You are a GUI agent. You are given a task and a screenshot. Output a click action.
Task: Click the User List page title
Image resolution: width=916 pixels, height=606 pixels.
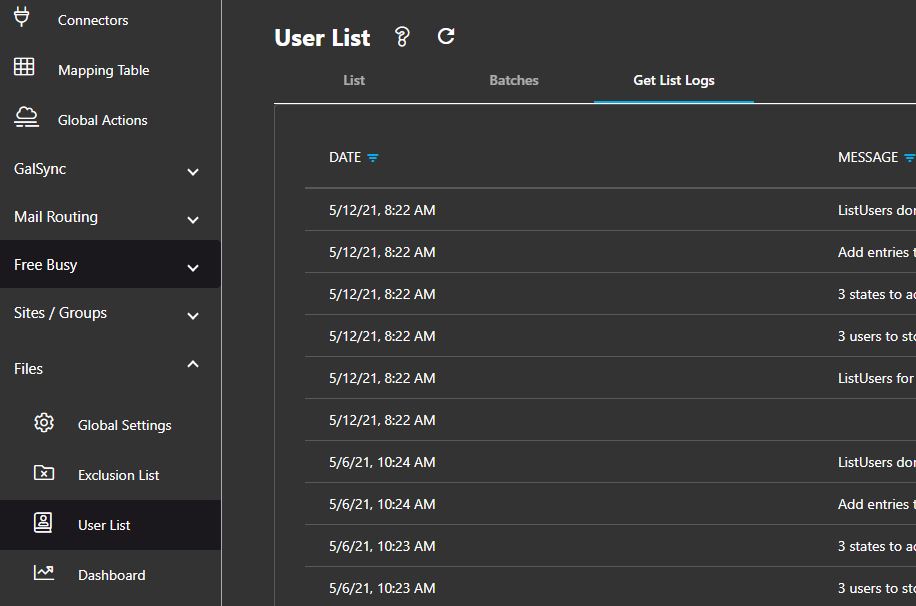pyautogui.click(x=322, y=38)
